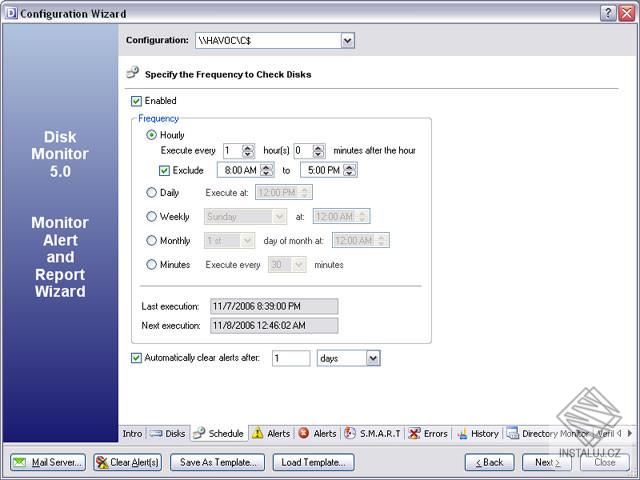Click the minutes after the hour field
This screenshot has height=480, width=640.
[304, 151]
